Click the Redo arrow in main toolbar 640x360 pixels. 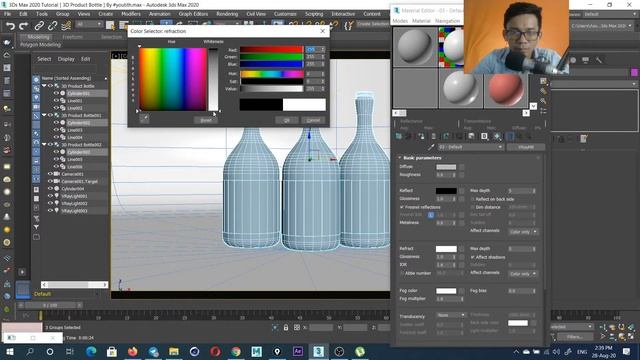[24, 26]
